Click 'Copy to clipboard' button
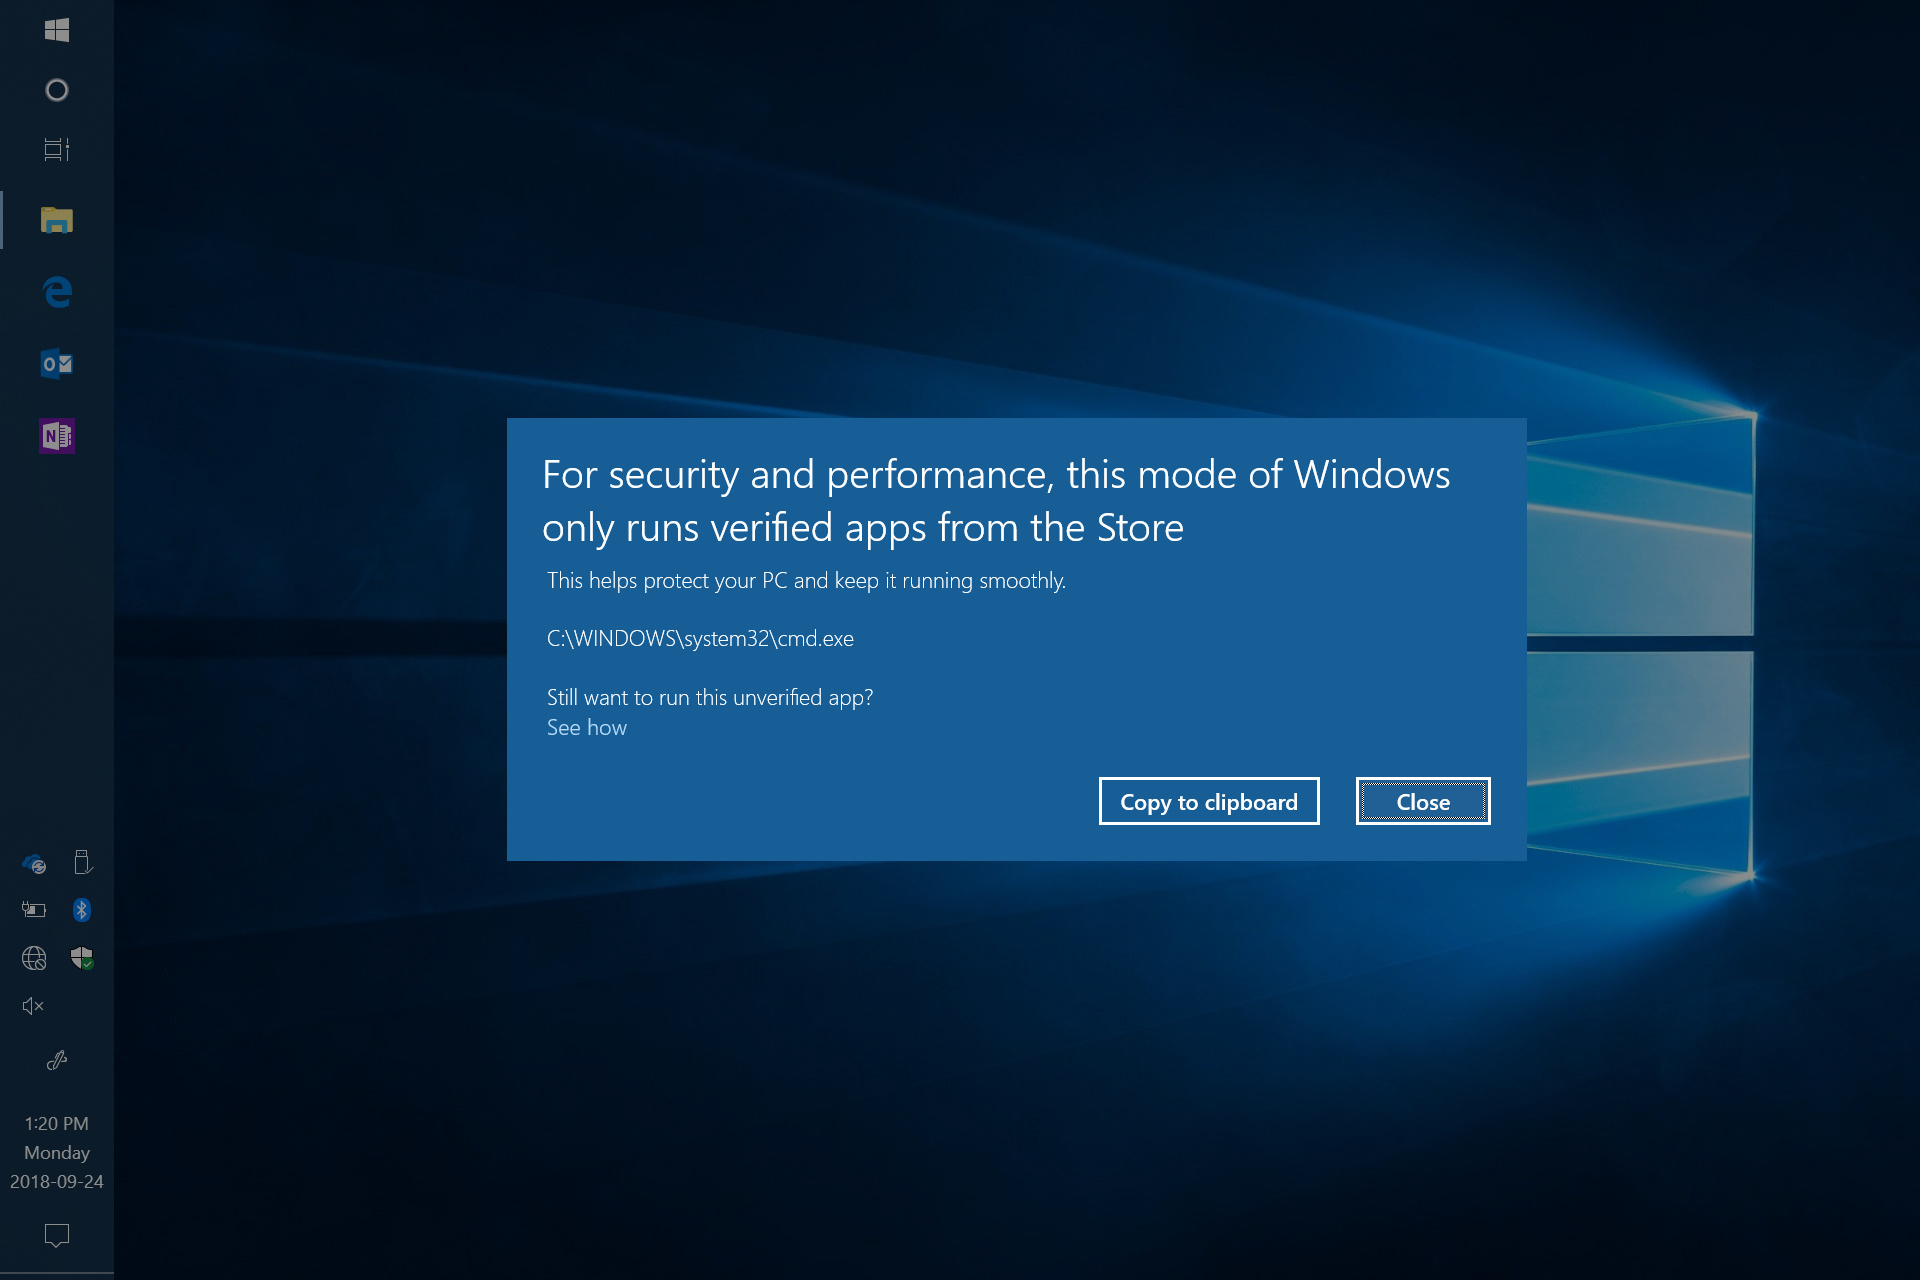This screenshot has width=1920, height=1280. point(1209,801)
